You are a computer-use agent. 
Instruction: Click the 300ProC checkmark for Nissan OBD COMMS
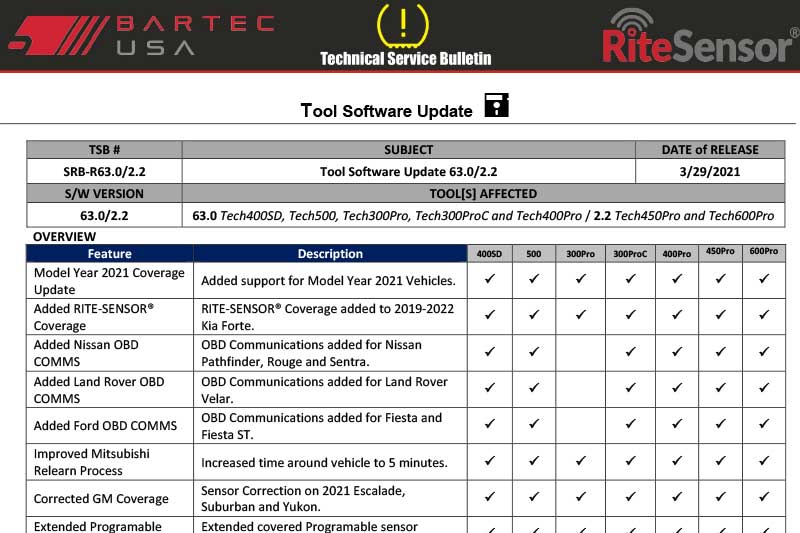[x=630, y=351]
